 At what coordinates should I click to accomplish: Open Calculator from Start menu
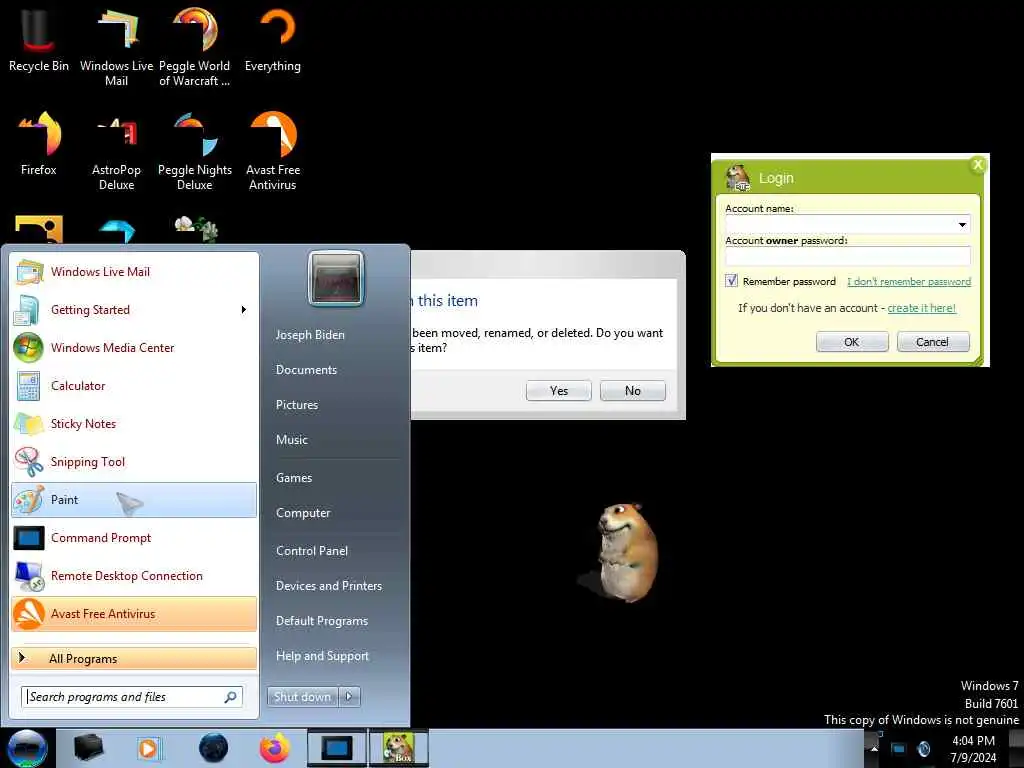pyautogui.click(x=134, y=386)
